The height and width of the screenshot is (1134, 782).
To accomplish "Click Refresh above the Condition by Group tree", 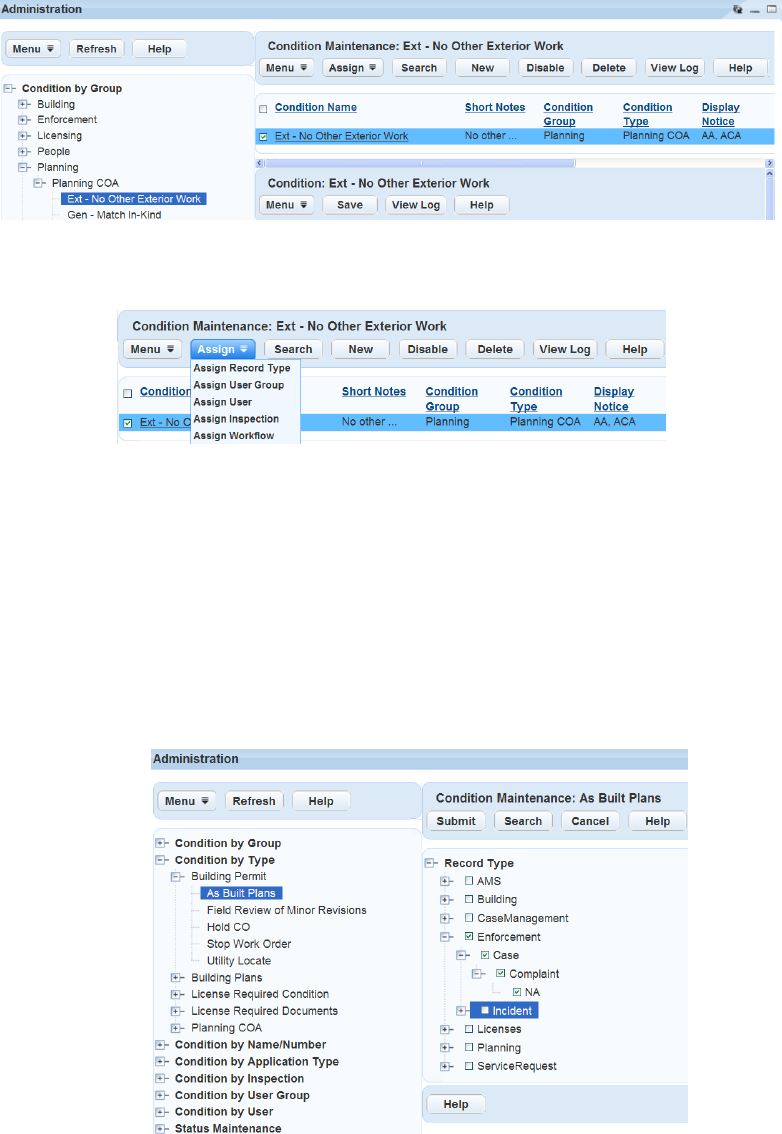I will (96, 48).
